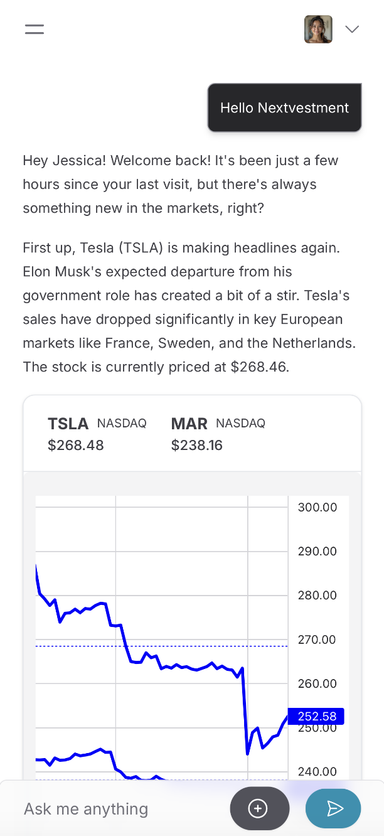
Task: Click the plus attachment button
Action: click(260, 809)
